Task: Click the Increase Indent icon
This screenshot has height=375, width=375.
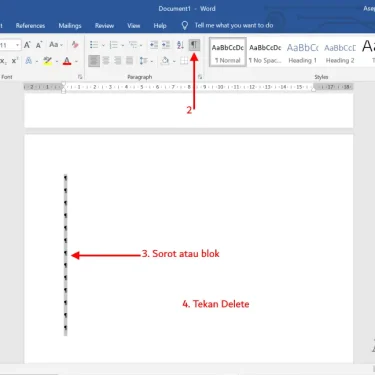Action: point(166,45)
